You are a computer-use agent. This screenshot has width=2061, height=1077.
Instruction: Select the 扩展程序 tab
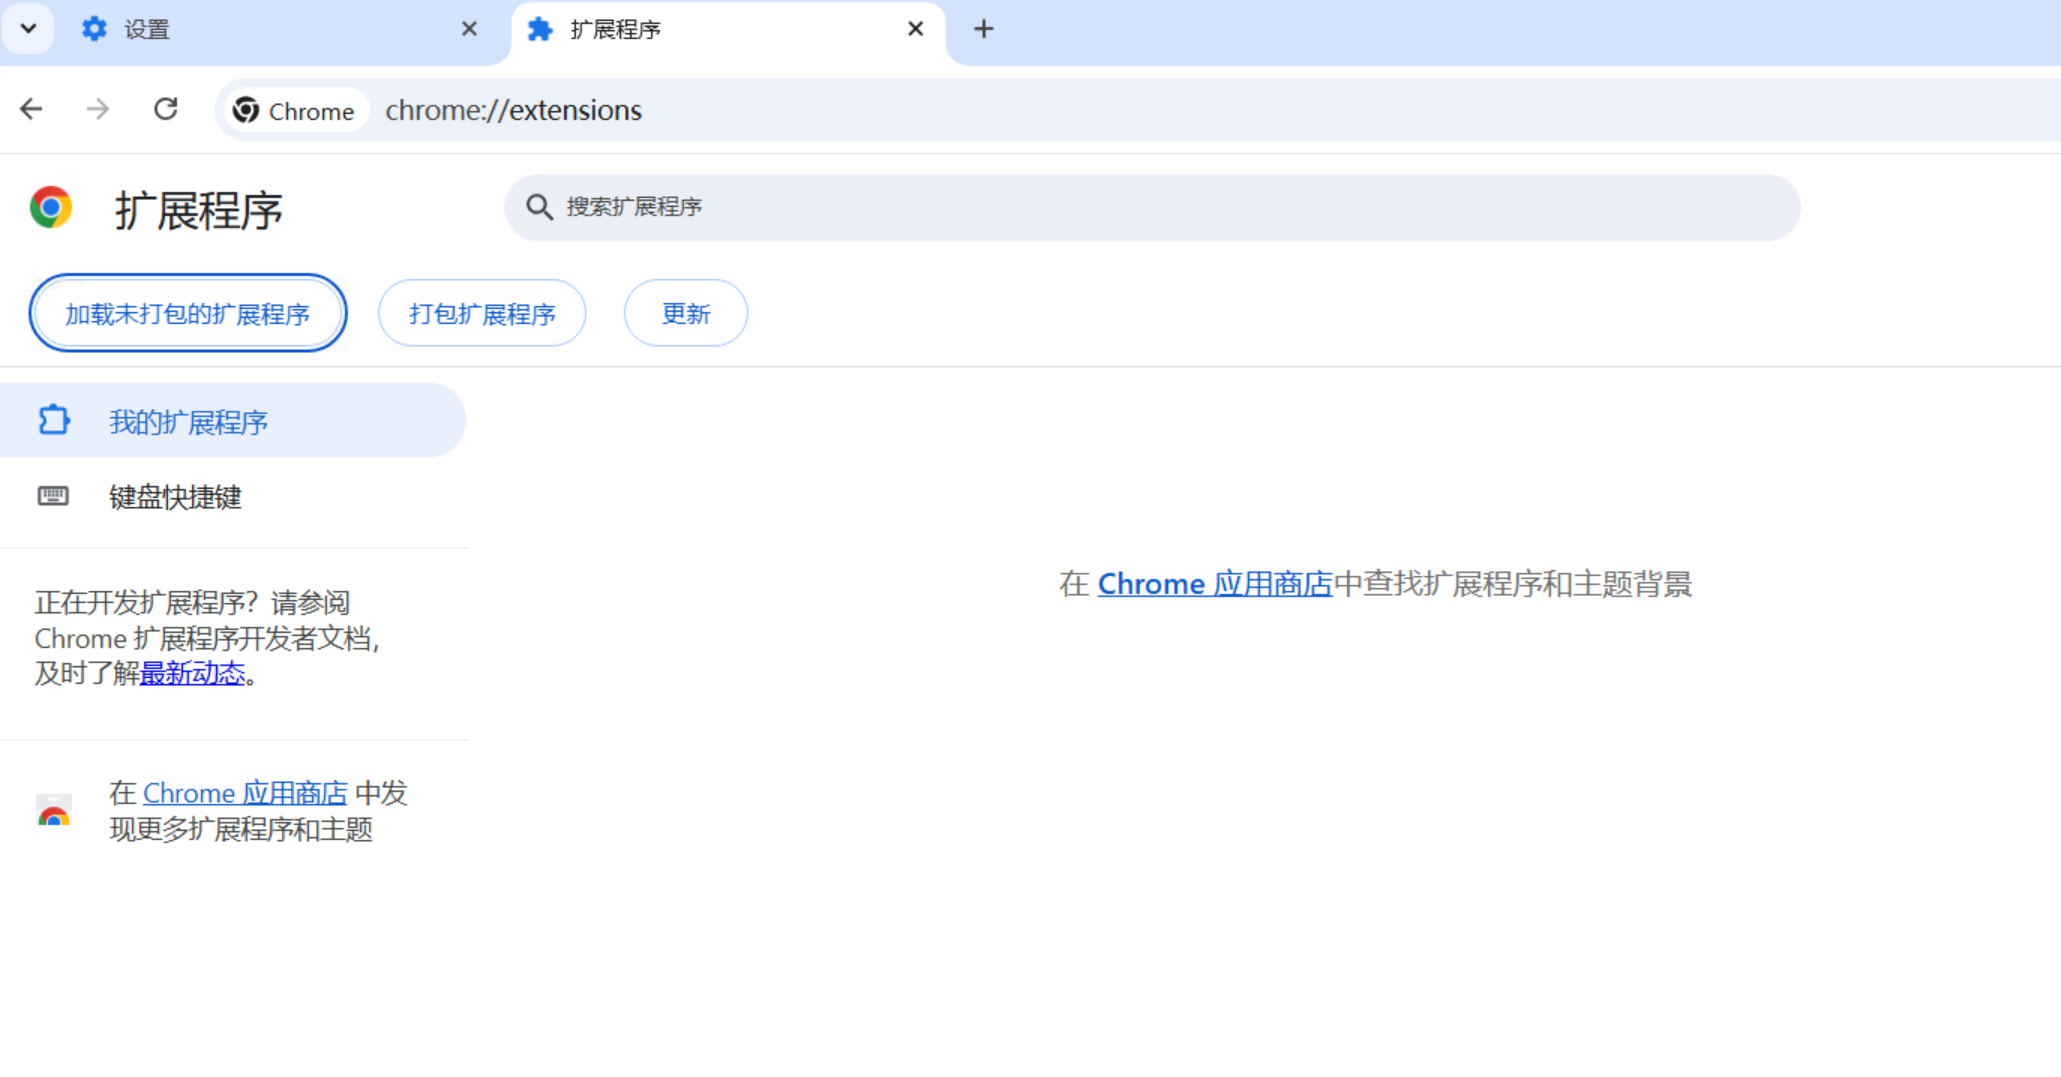pyautogui.click(x=728, y=30)
